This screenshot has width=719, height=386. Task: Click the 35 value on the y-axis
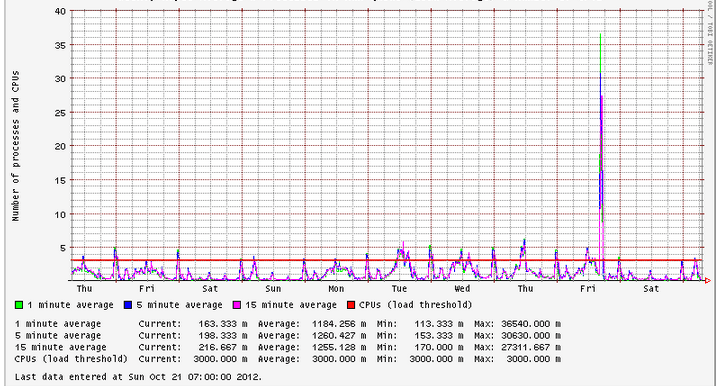click(x=60, y=45)
